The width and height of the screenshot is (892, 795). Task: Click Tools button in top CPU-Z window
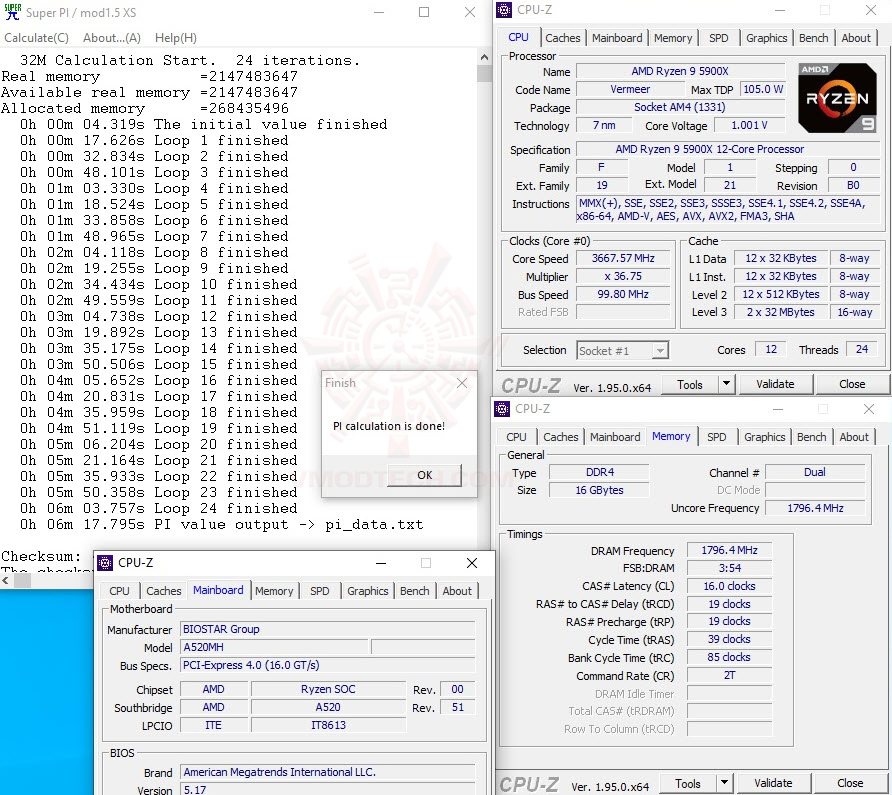689,385
